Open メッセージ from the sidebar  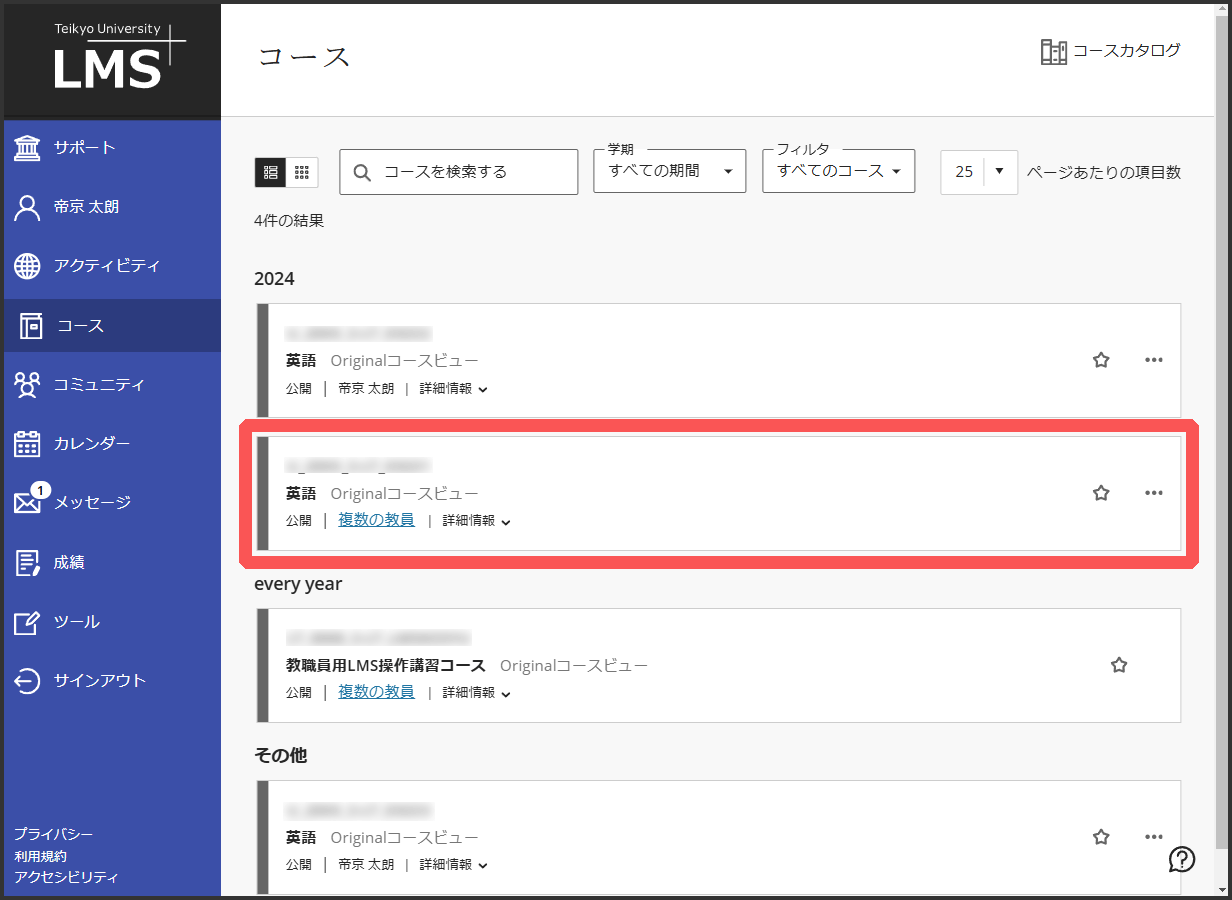pos(95,502)
